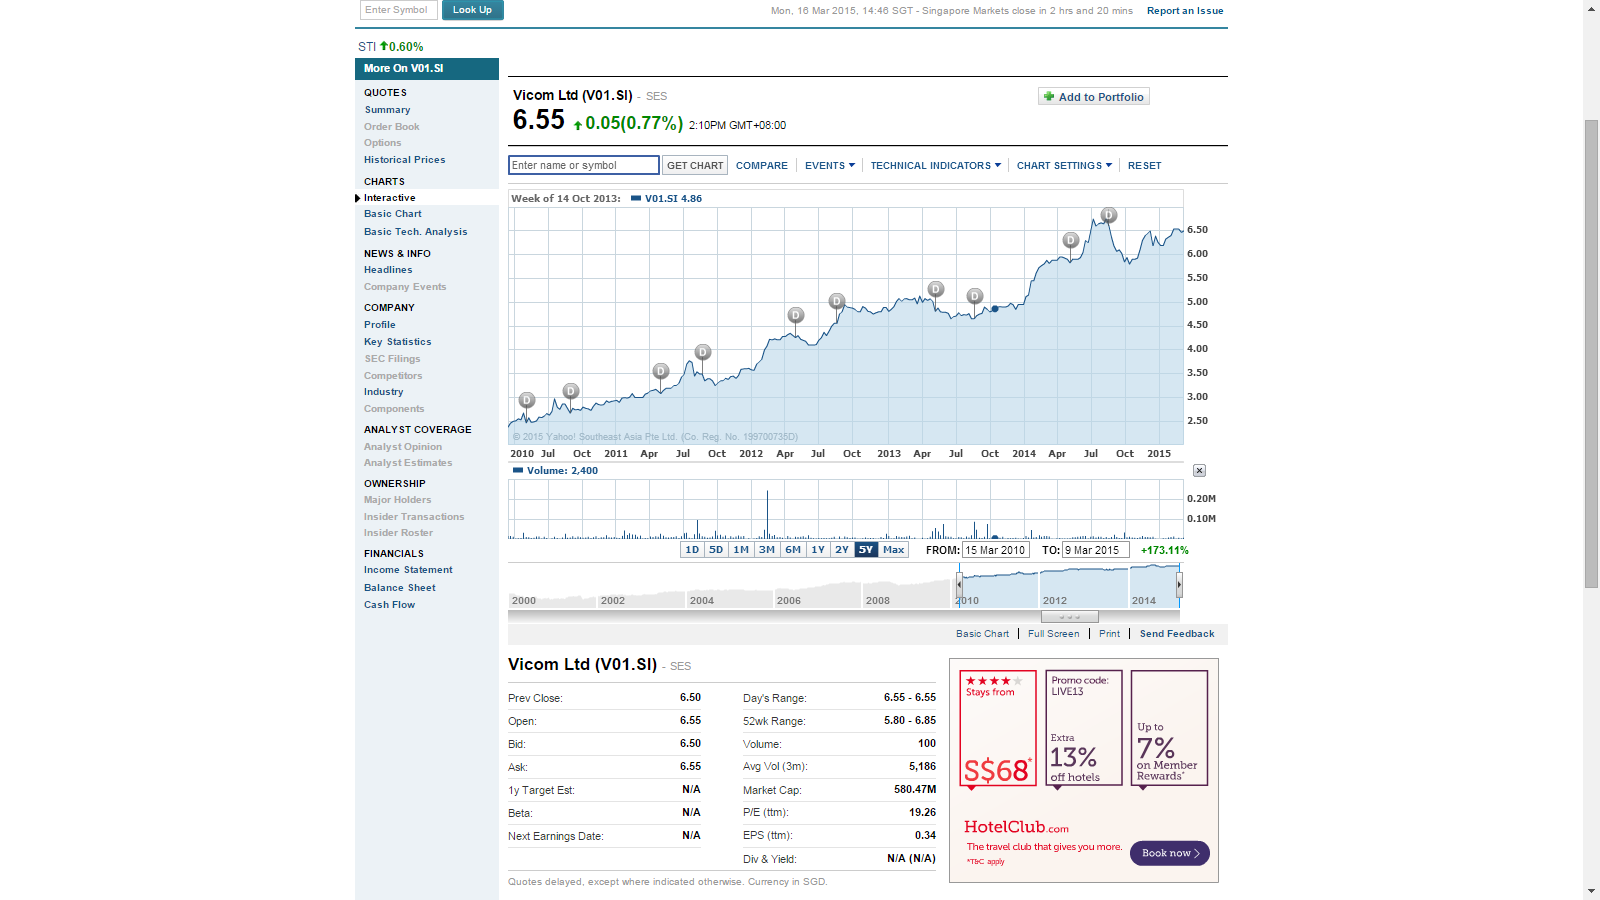The width and height of the screenshot is (1600, 900).
Task: Click the page vertical scrollbar thumb
Action: point(1591,353)
